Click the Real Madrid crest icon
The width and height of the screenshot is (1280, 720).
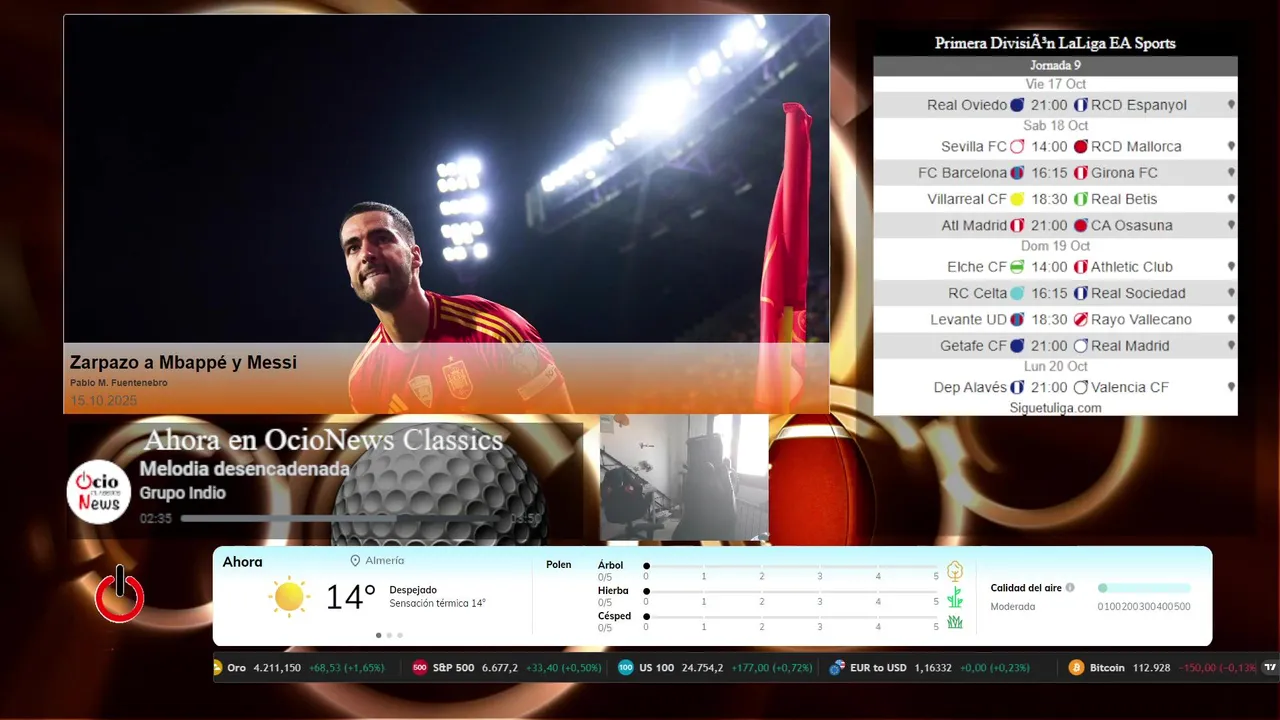pos(1081,346)
